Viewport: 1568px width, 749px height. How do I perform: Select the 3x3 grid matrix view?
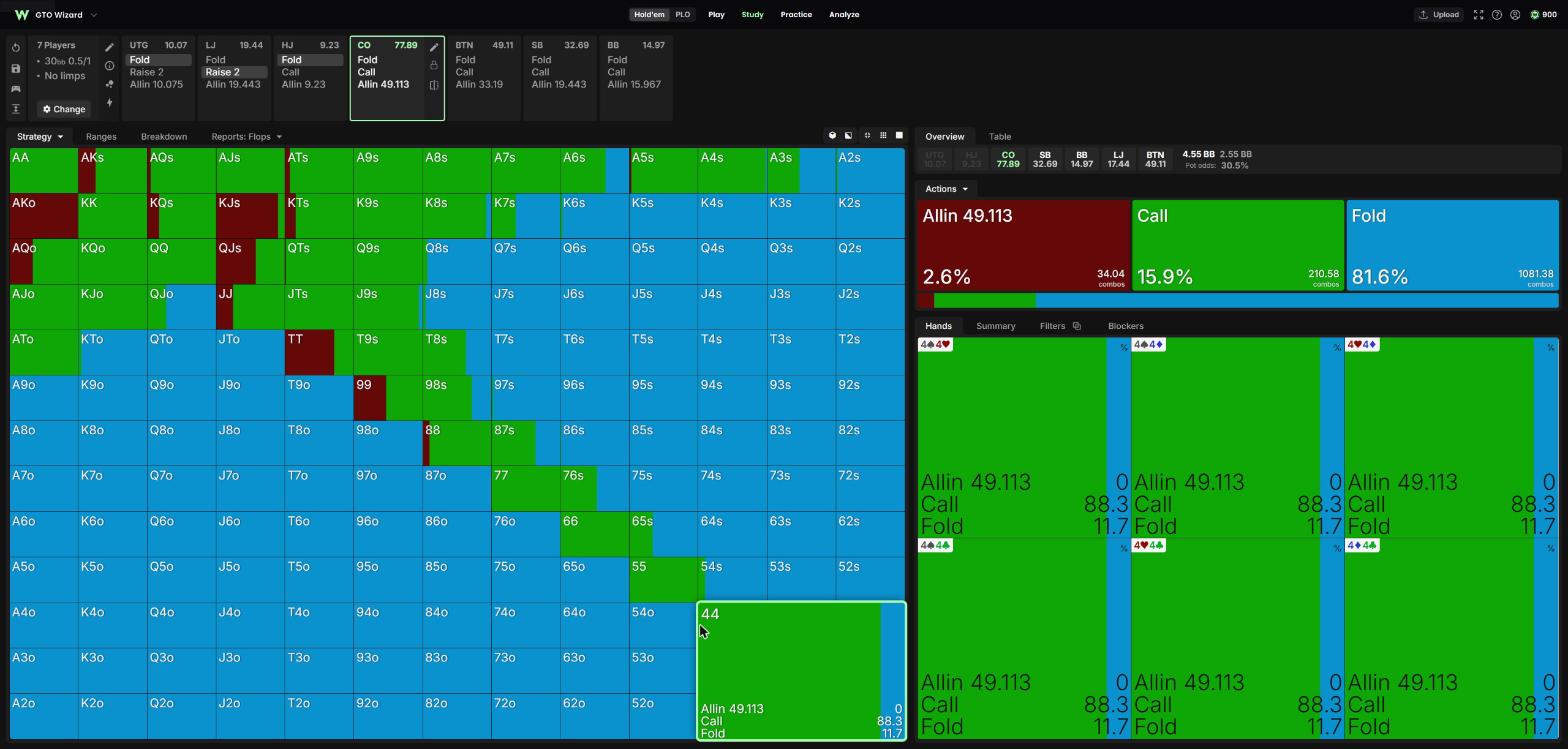tap(883, 136)
